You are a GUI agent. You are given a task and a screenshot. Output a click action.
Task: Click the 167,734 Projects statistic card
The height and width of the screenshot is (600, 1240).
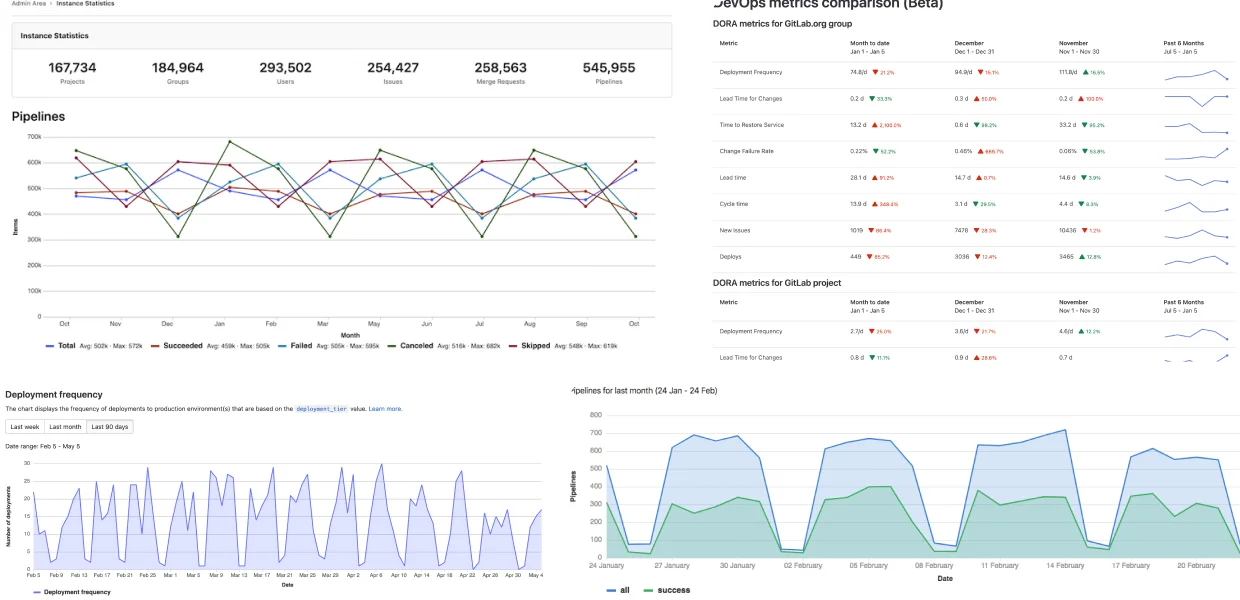pyautogui.click(x=73, y=72)
